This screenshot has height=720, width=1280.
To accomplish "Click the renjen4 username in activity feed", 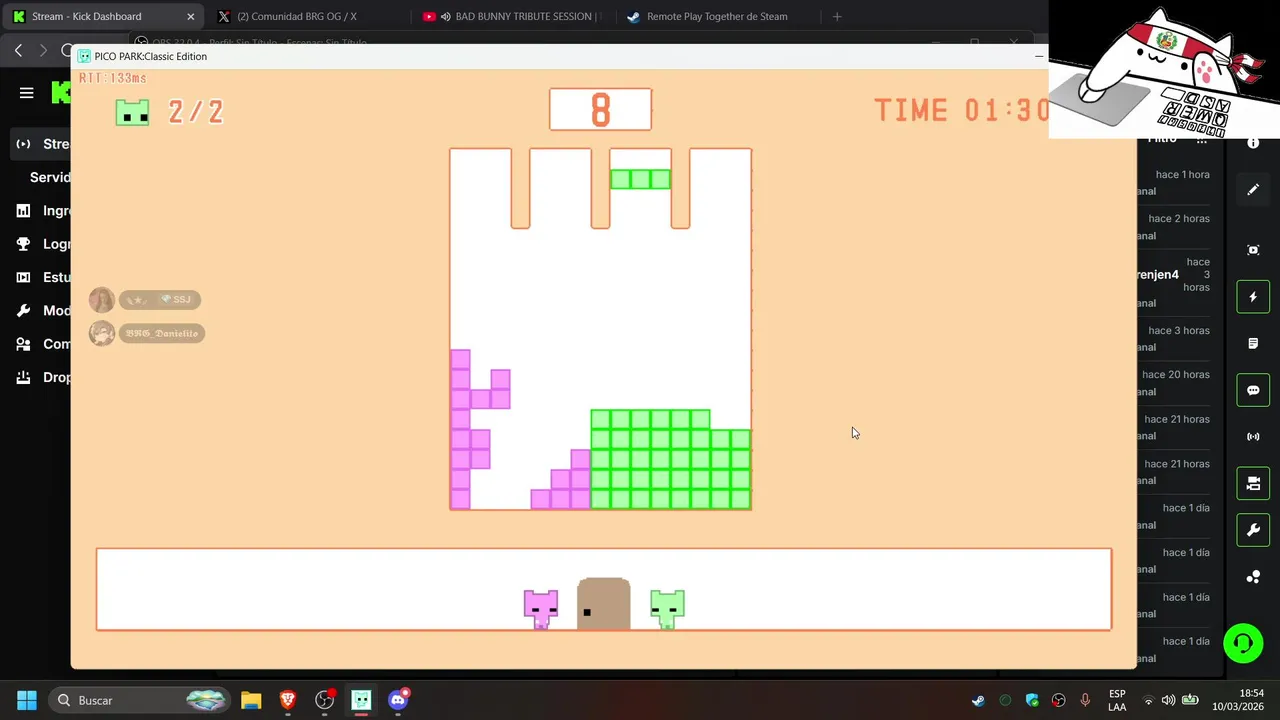I will click(1158, 275).
